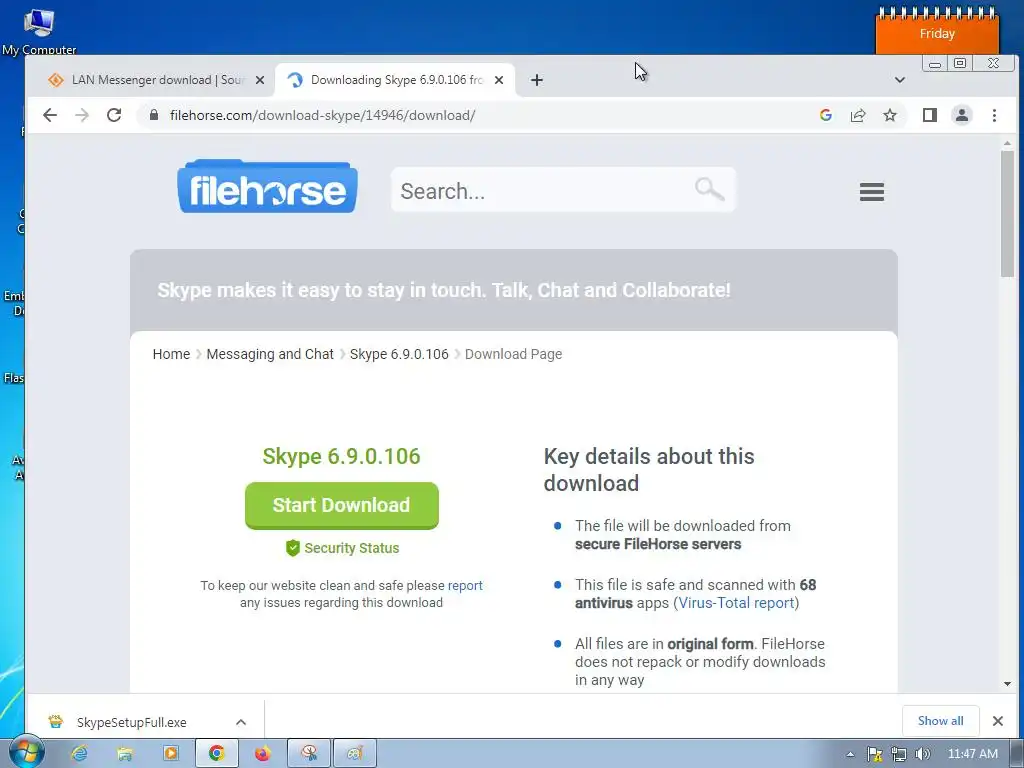Expand the SkypeSetupFull.exe download options arrow
1024x768 pixels.
click(240, 722)
